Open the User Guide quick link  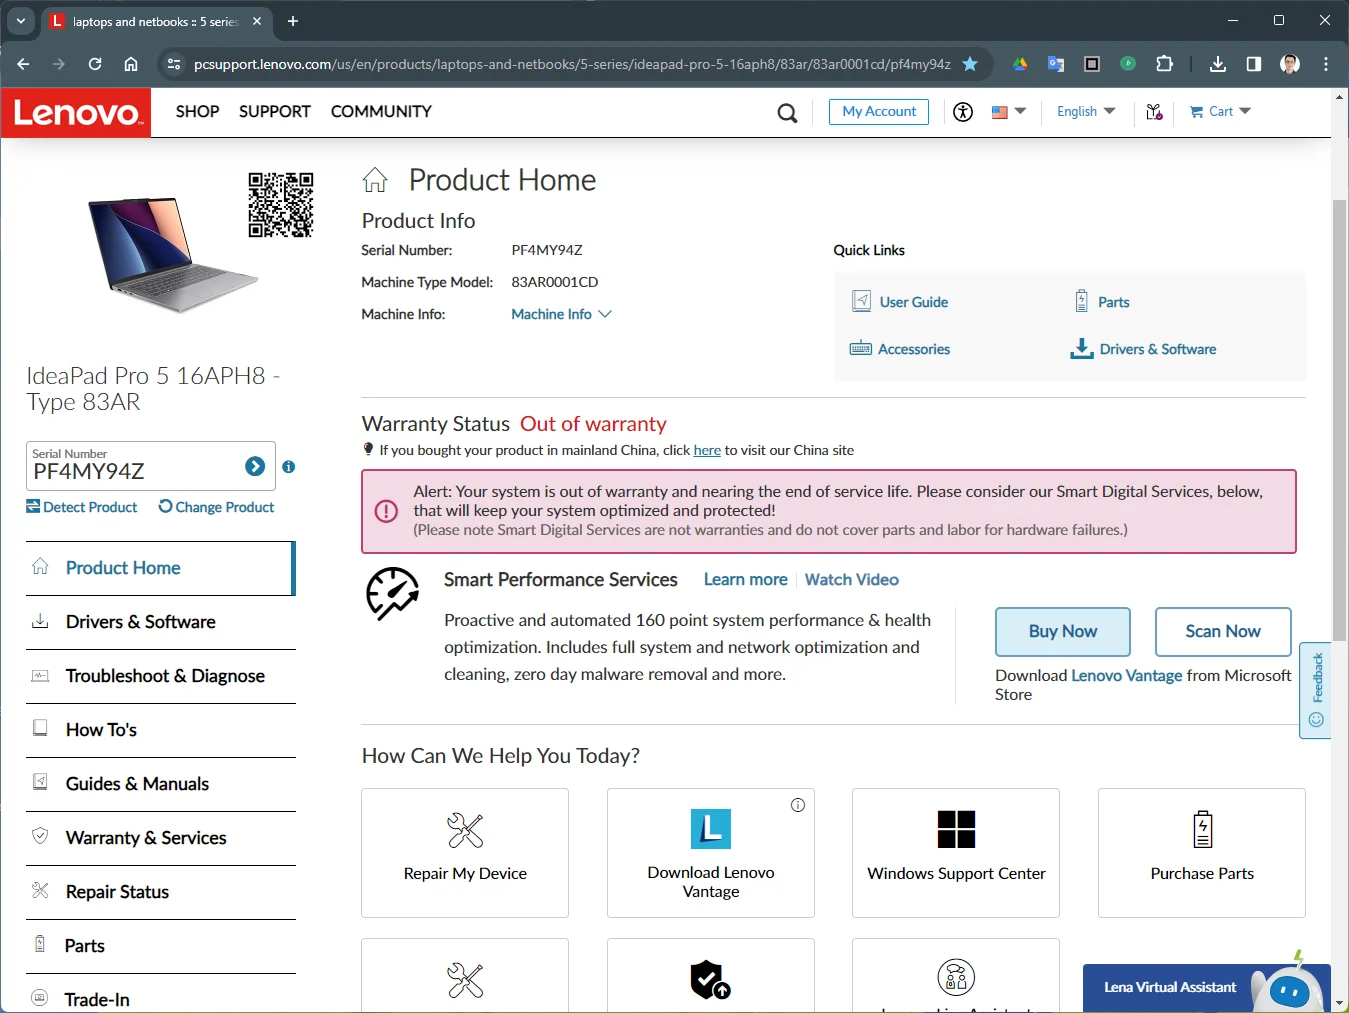[x=900, y=302]
